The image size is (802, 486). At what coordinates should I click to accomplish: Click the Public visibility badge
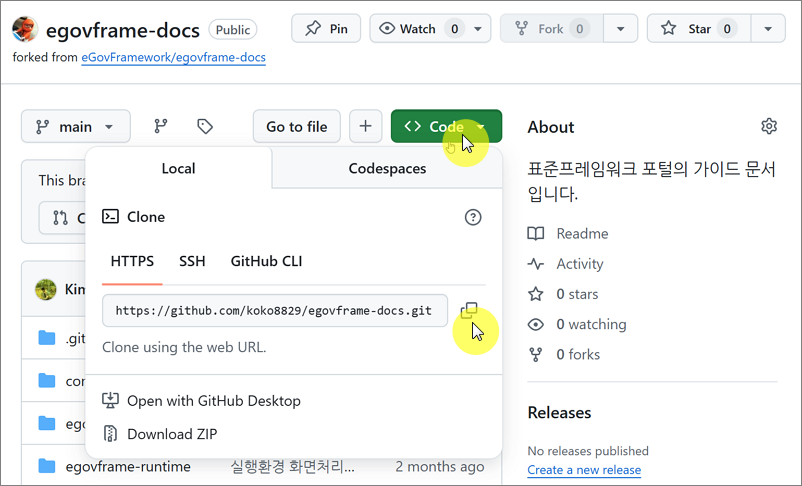233,30
